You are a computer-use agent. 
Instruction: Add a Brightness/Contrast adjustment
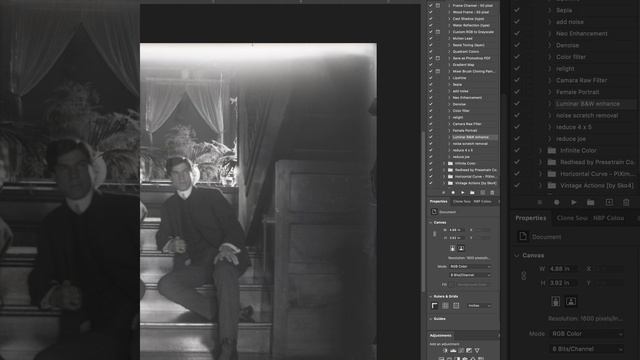(x=445, y=351)
